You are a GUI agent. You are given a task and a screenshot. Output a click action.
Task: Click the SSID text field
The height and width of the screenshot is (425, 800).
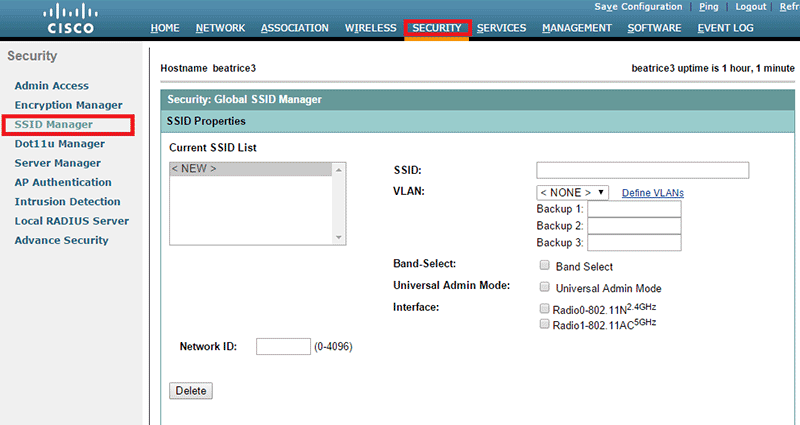click(x=642, y=170)
